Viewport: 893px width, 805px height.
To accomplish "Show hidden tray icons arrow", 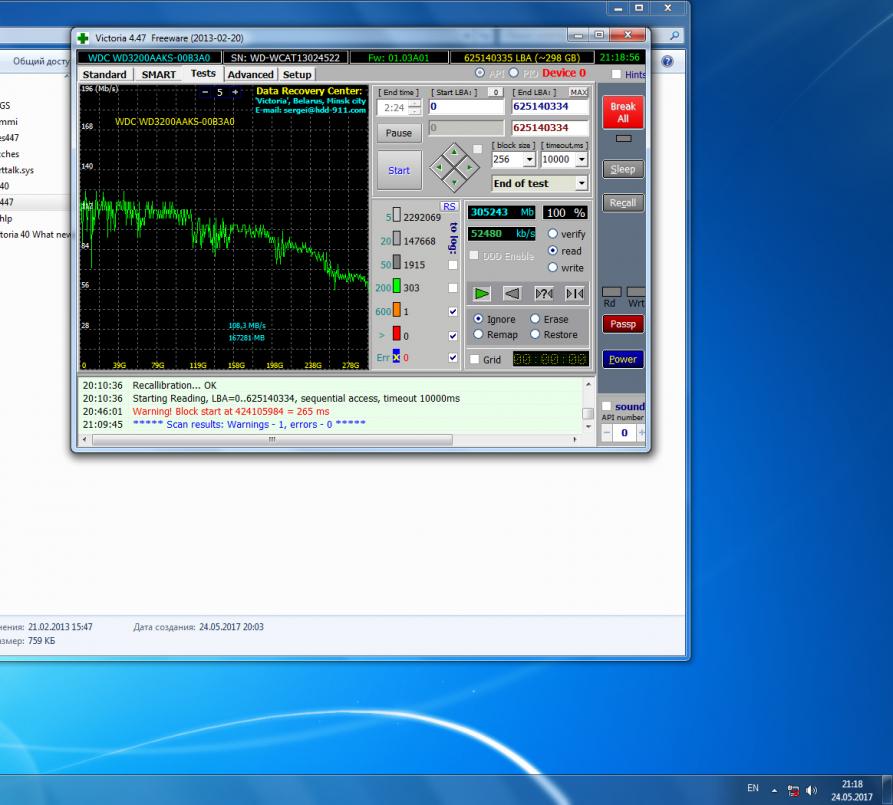I will tap(774, 790).
